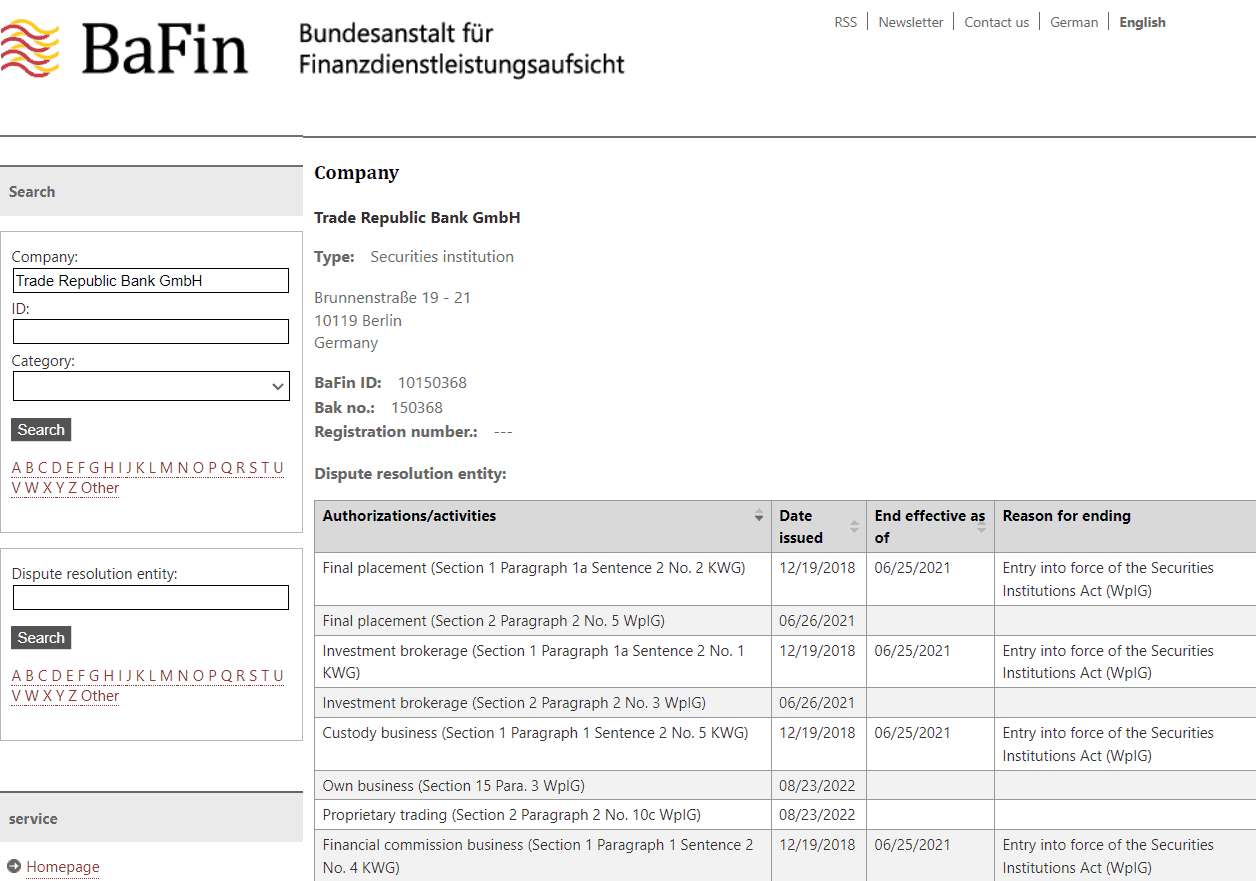The image size is (1256, 881).
Task: Choose letter A in Company index
Action: [x=16, y=467]
